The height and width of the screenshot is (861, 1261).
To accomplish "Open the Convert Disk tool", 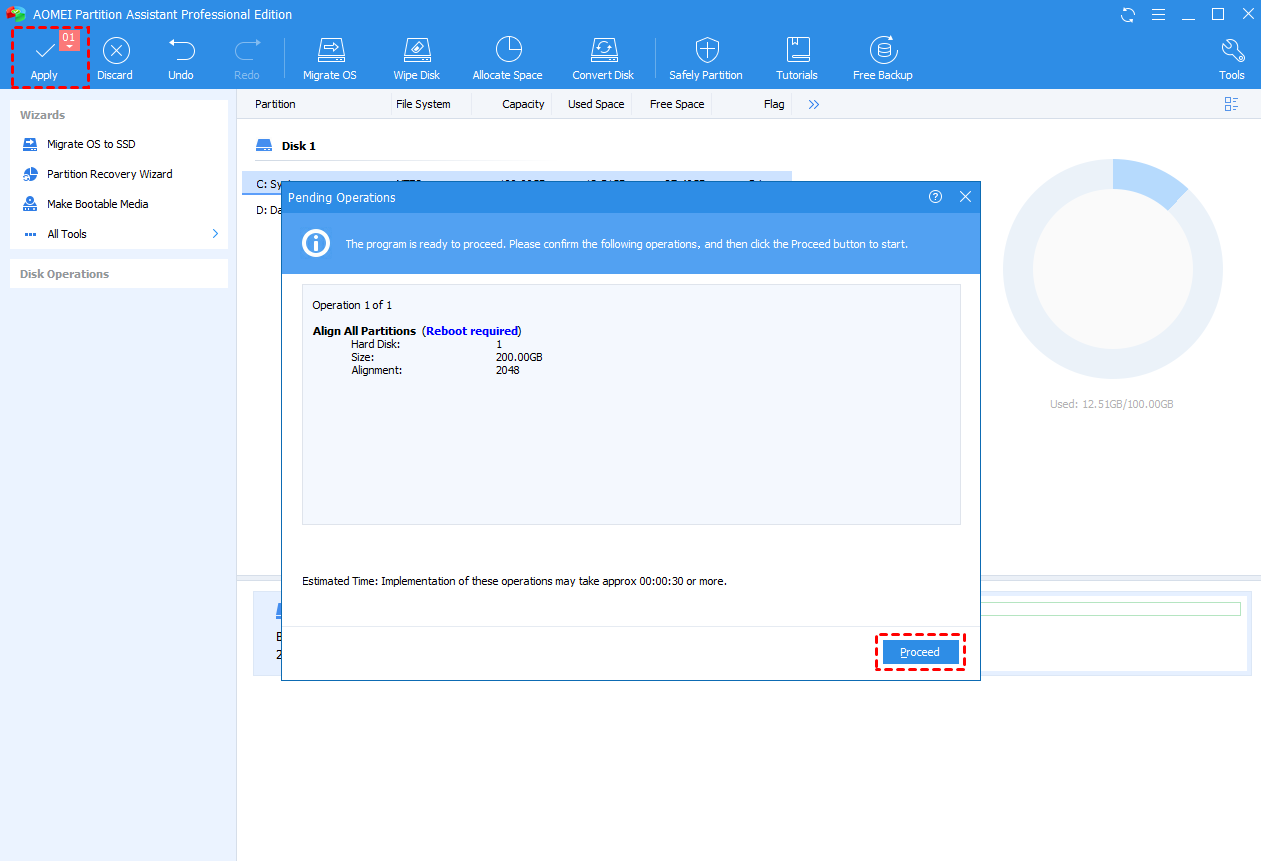I will pyautogui.click(x=603, y=58).
